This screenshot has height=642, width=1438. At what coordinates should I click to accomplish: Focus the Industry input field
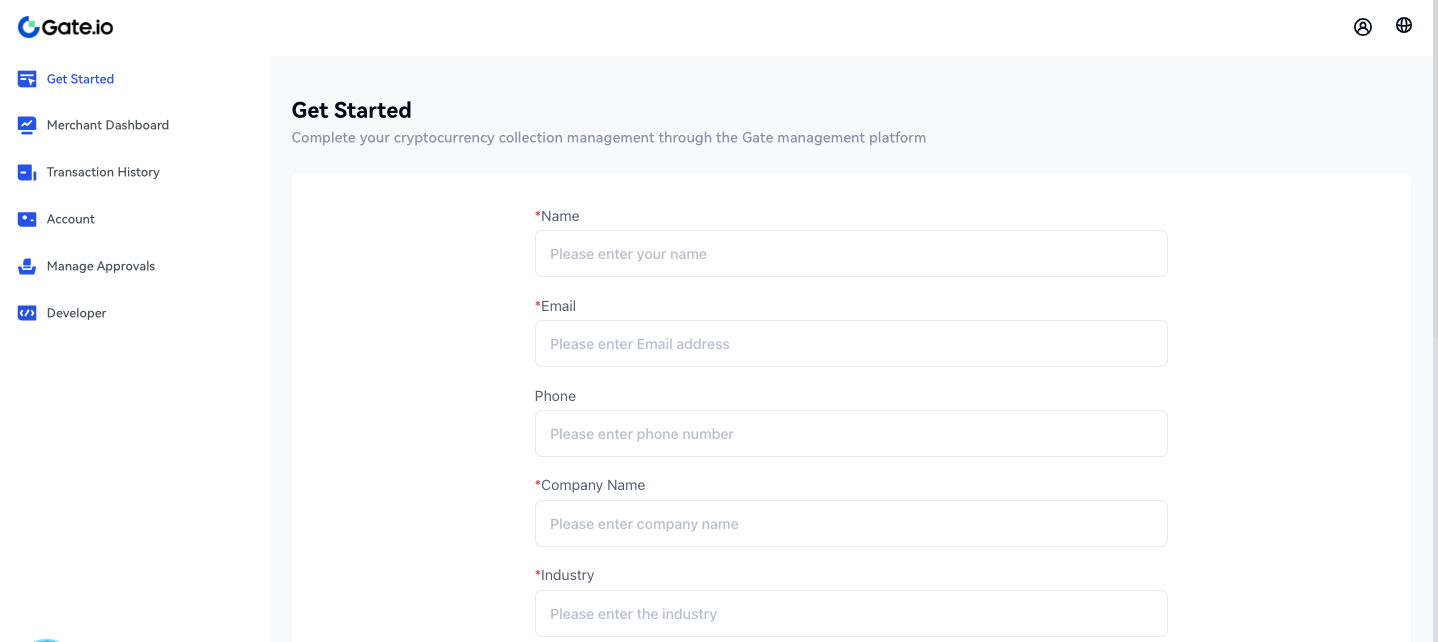coord(850,613)
